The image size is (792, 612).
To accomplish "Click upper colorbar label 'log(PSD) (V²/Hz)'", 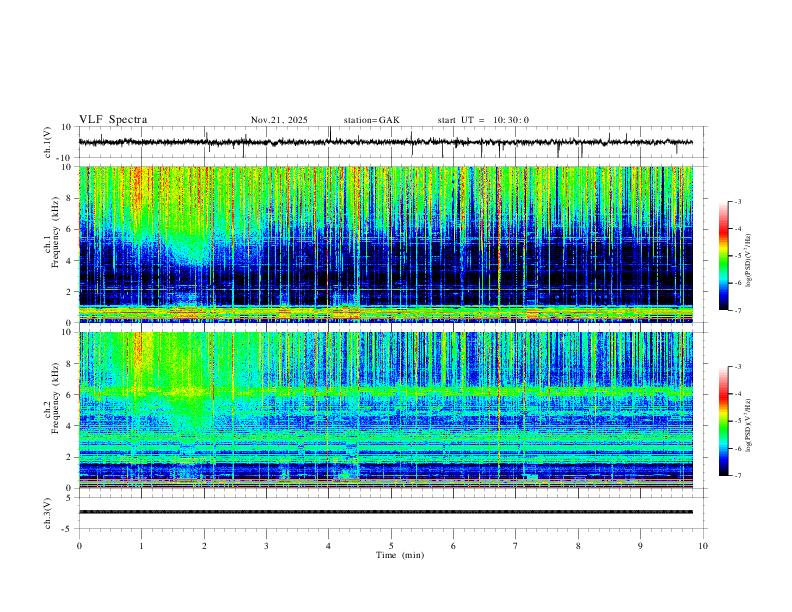I will (750, 261).
